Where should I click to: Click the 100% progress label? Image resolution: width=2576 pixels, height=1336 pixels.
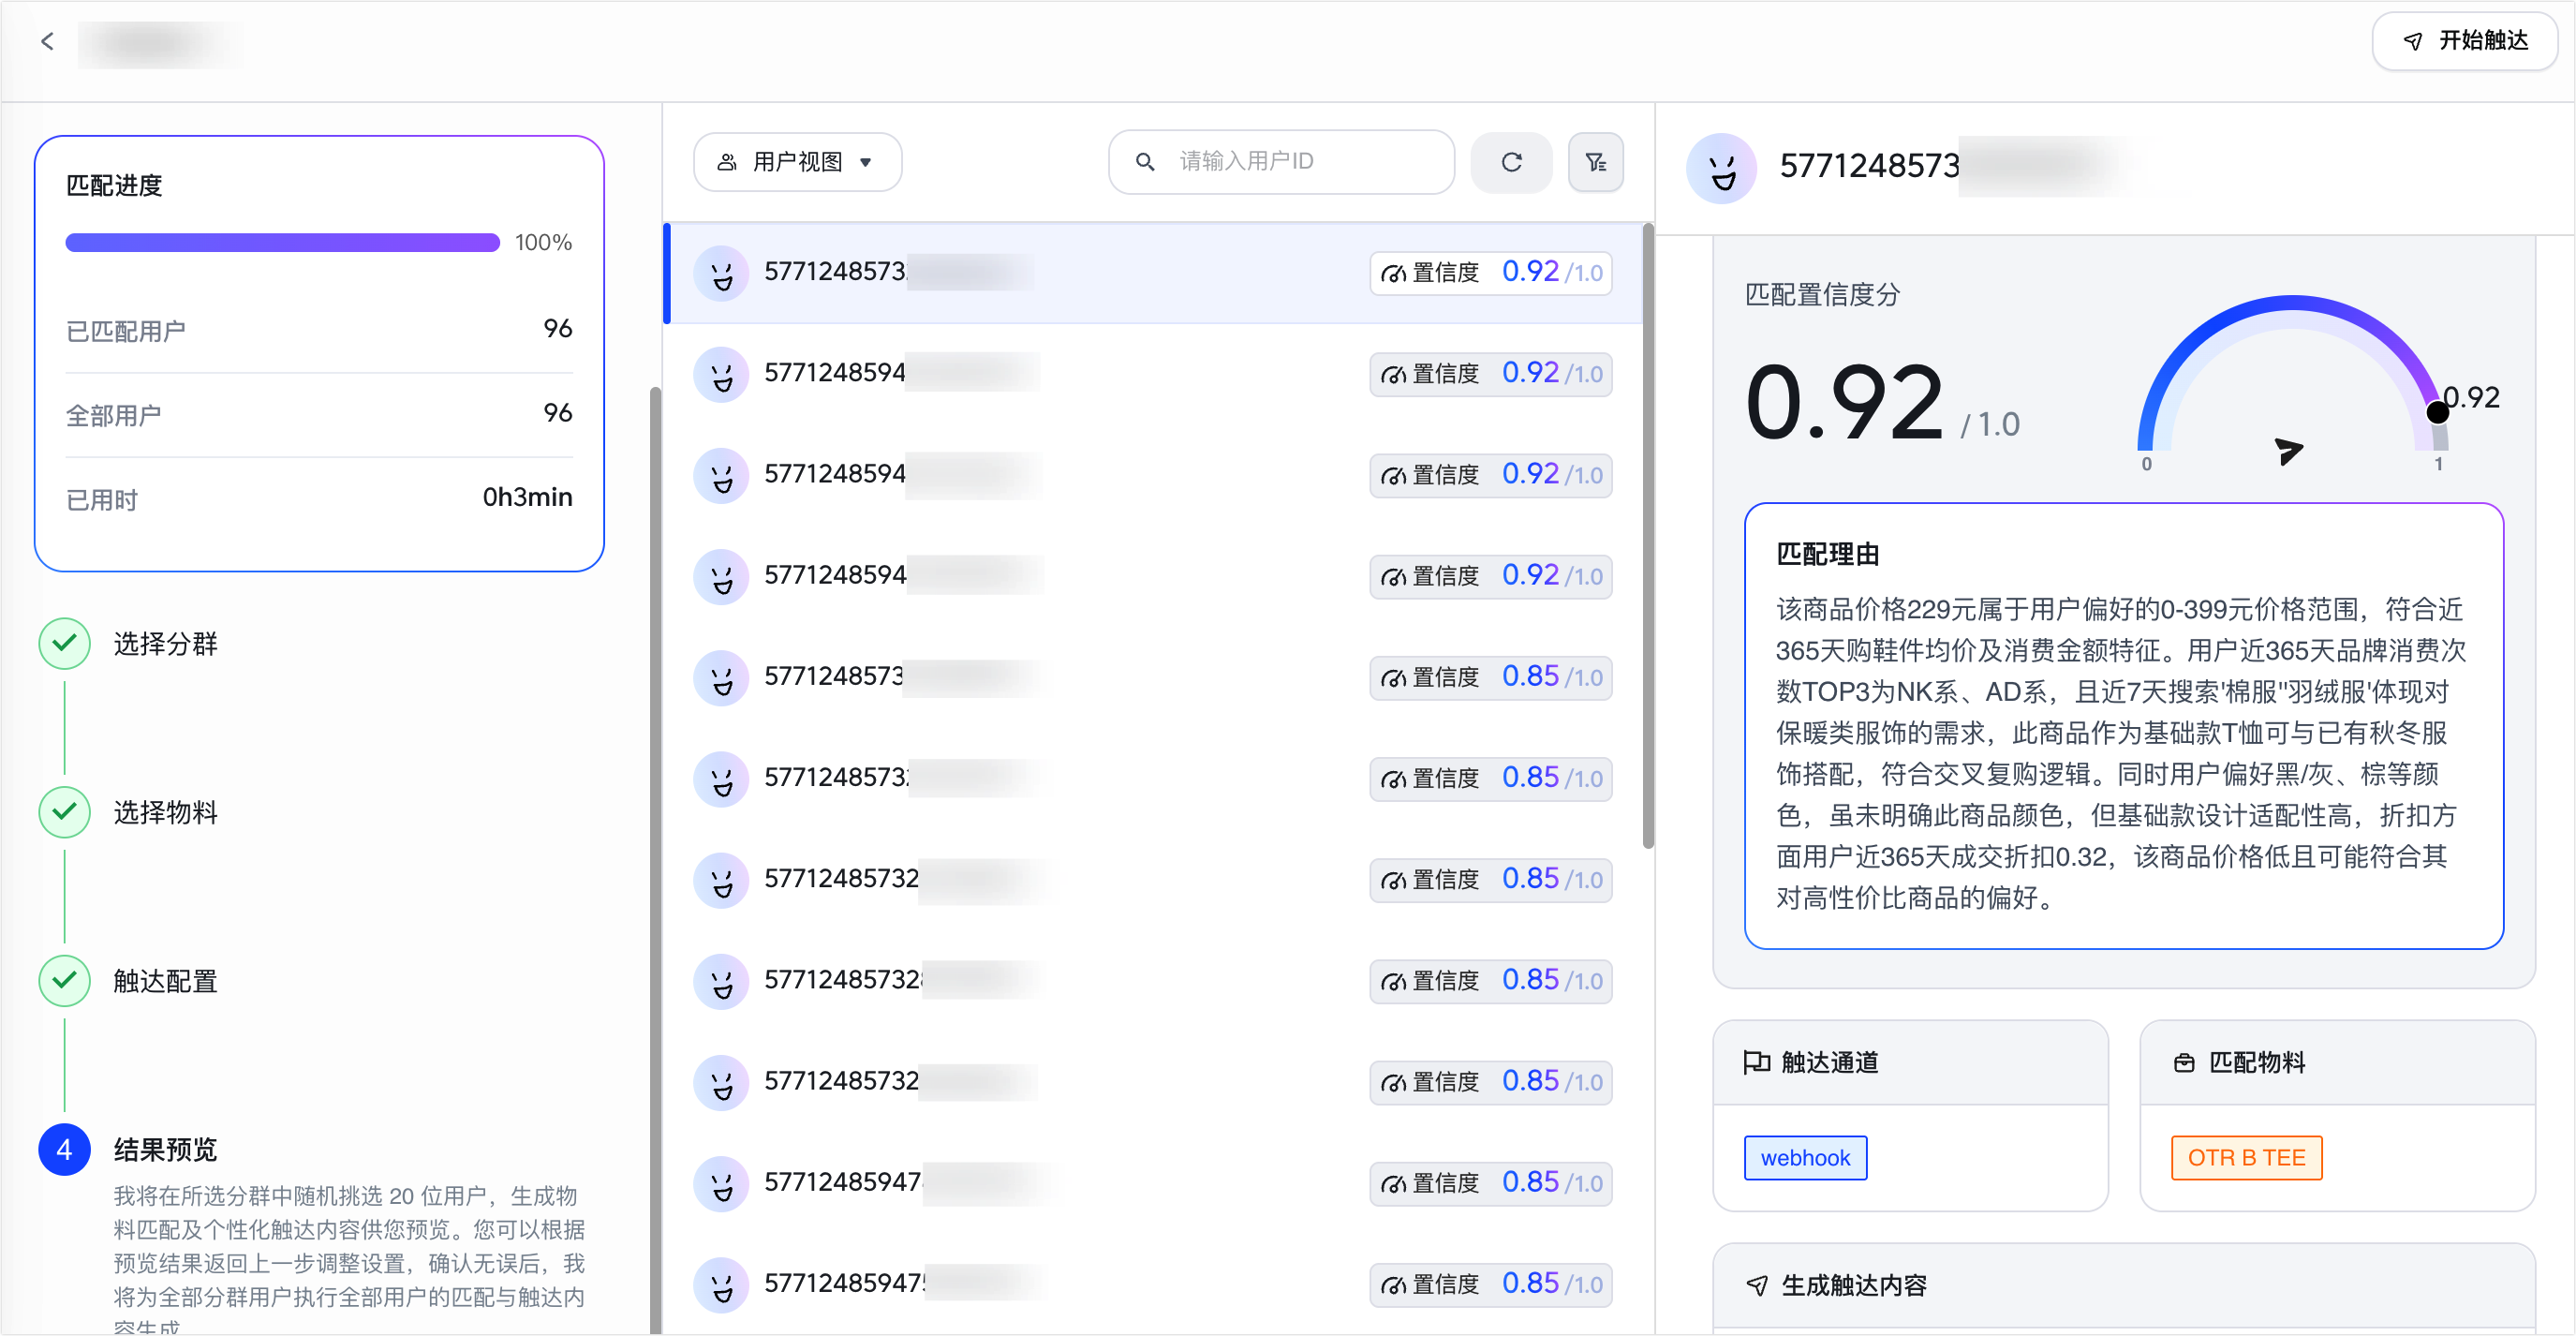(543, 243)
